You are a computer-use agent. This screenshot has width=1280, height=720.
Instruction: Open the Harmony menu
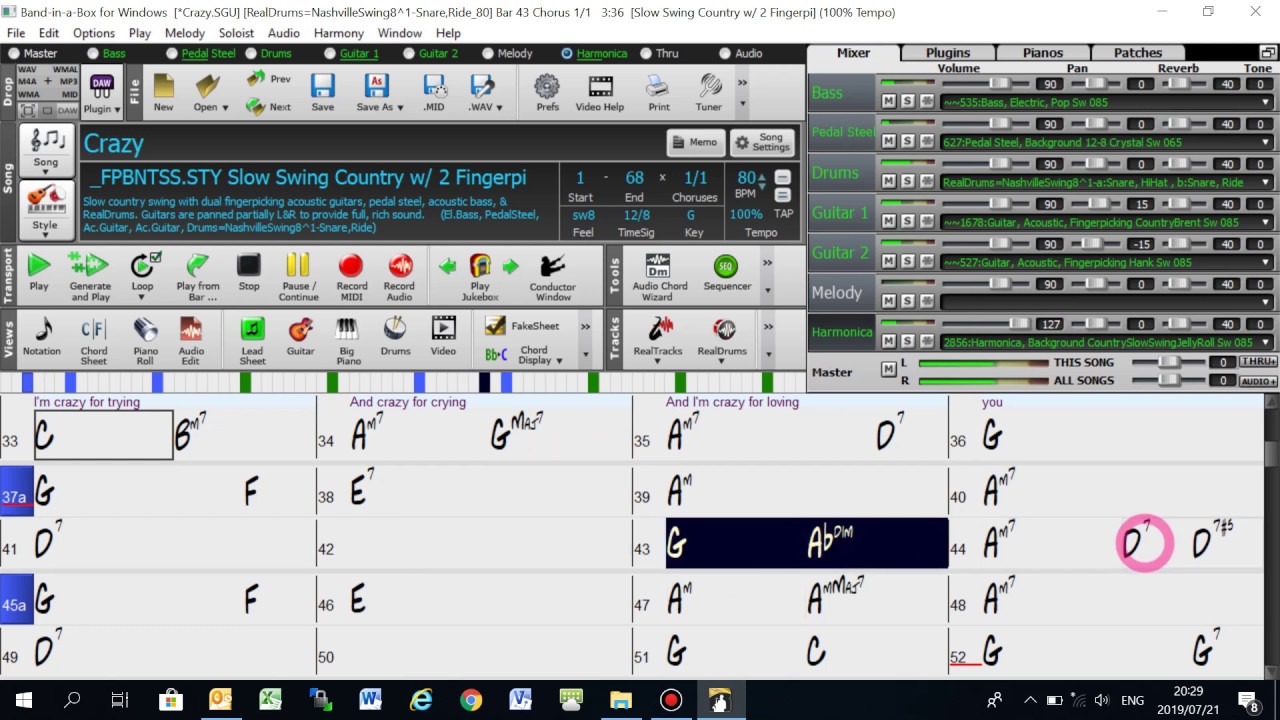pyautogui.click(x=338, y=33)
